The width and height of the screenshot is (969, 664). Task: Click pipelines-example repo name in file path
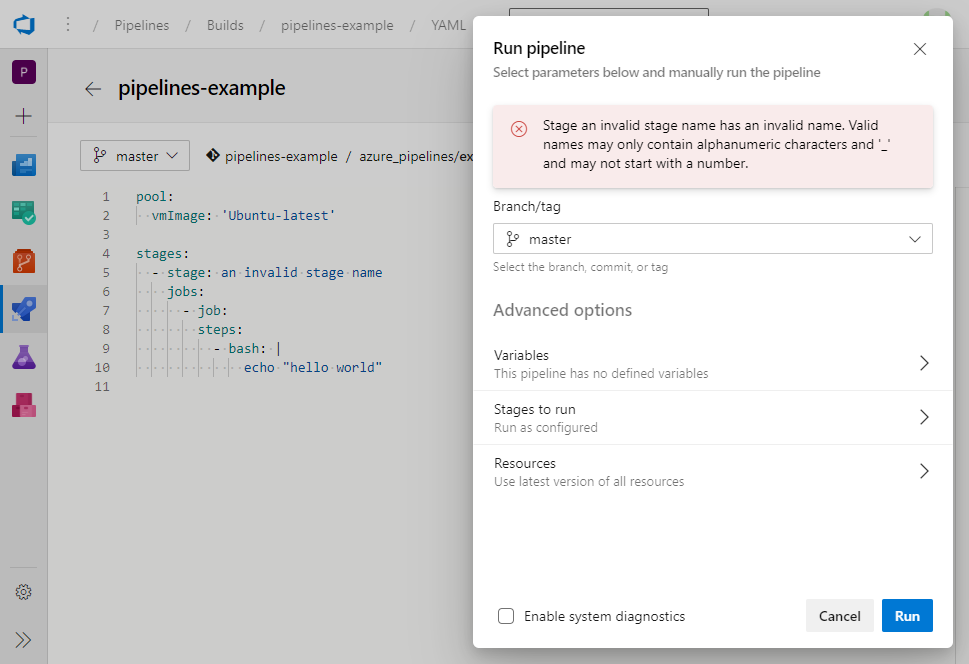click(x=281, y=156)
